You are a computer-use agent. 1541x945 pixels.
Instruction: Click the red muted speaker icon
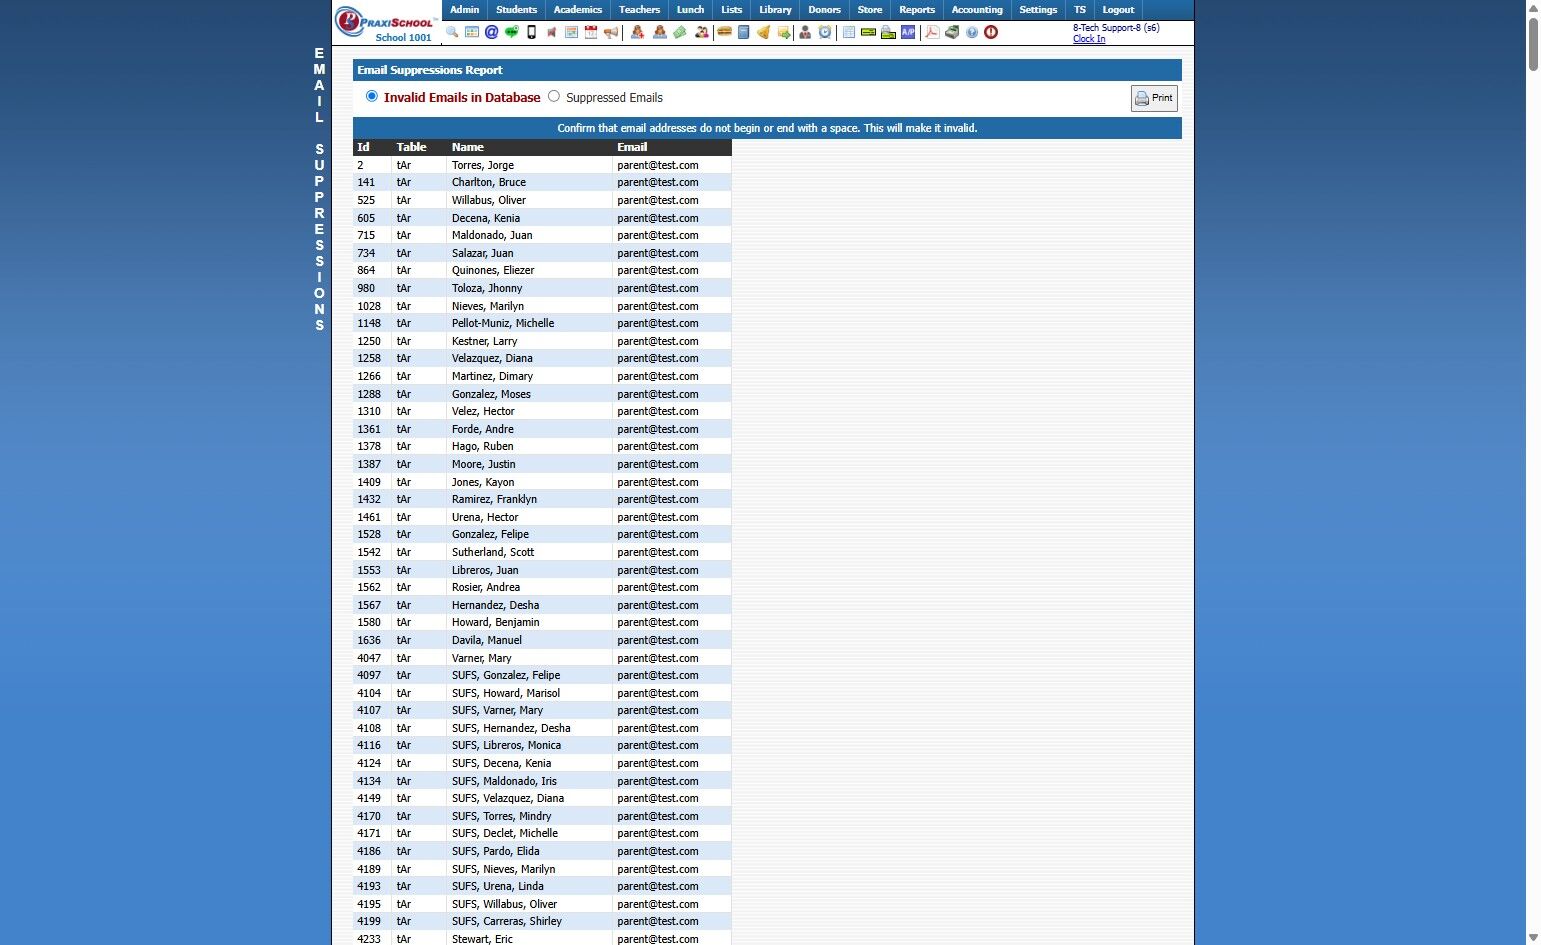[551, 32]
